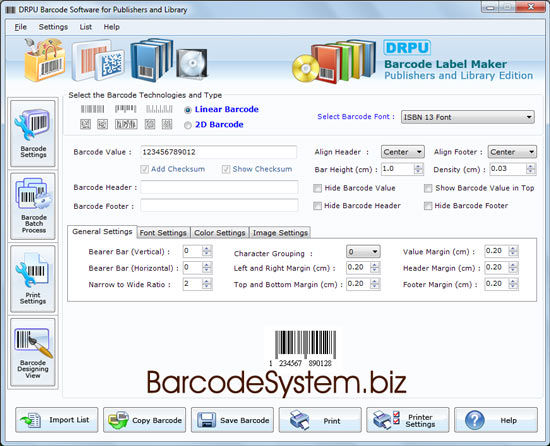
Task: Switch to General Settings tab
Action: click(102, 232)
